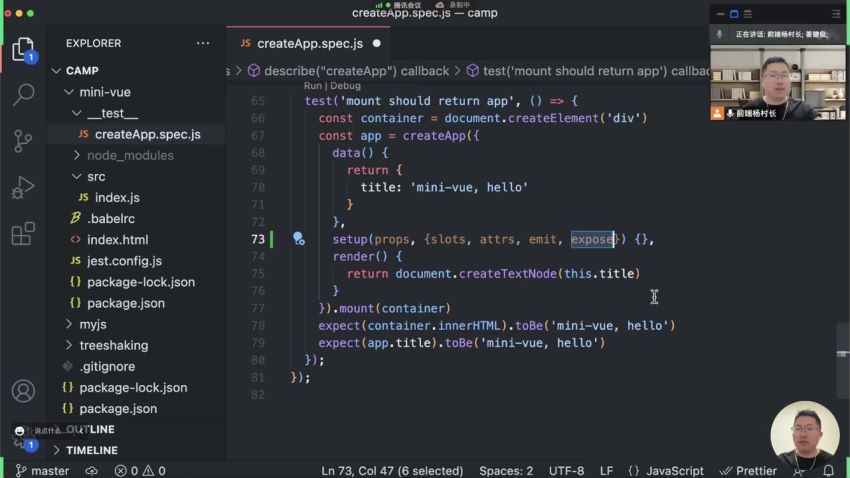Click the master branch status item
Image resolution: width=850 pixels, height=478 pixels.
[43, 470]
